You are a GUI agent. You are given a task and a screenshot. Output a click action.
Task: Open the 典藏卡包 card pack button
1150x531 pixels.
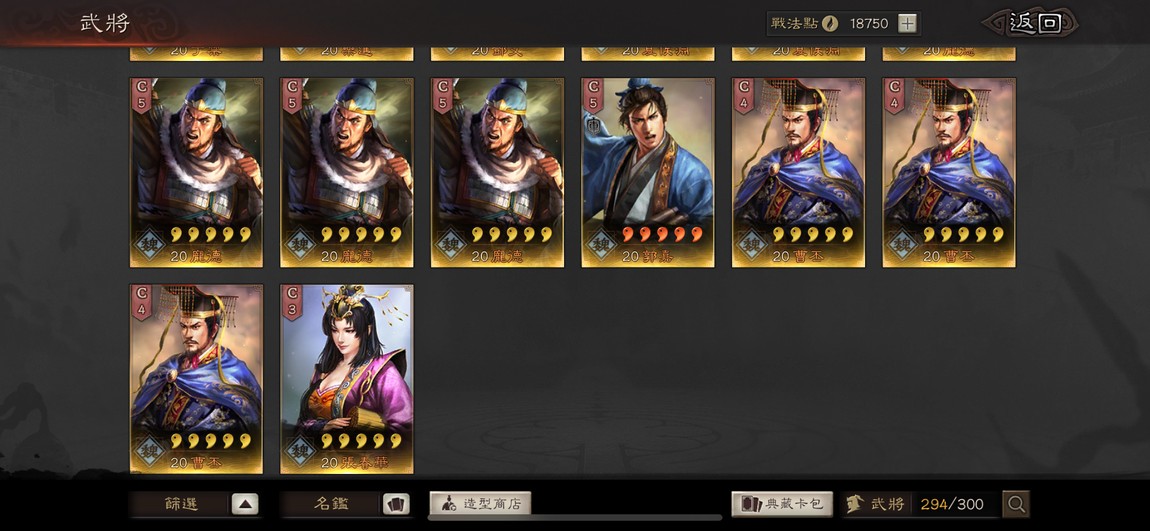[782, 504]
